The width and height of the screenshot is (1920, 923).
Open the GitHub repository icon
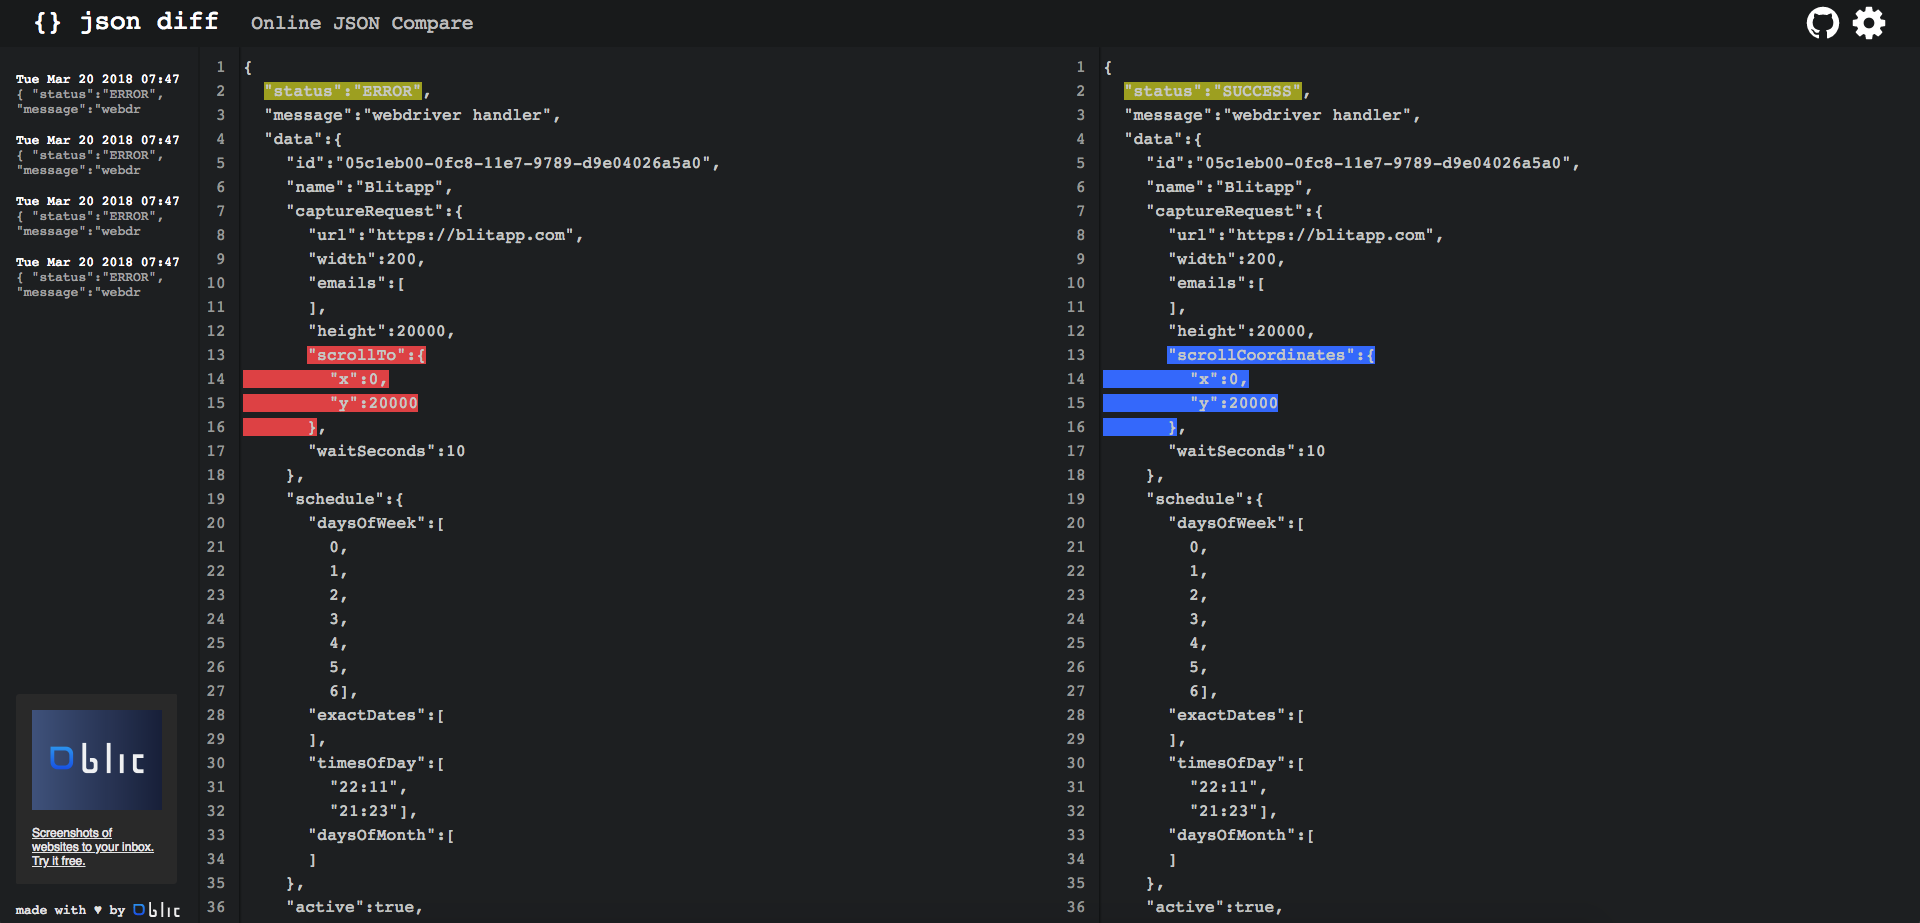click(1822, 22)
